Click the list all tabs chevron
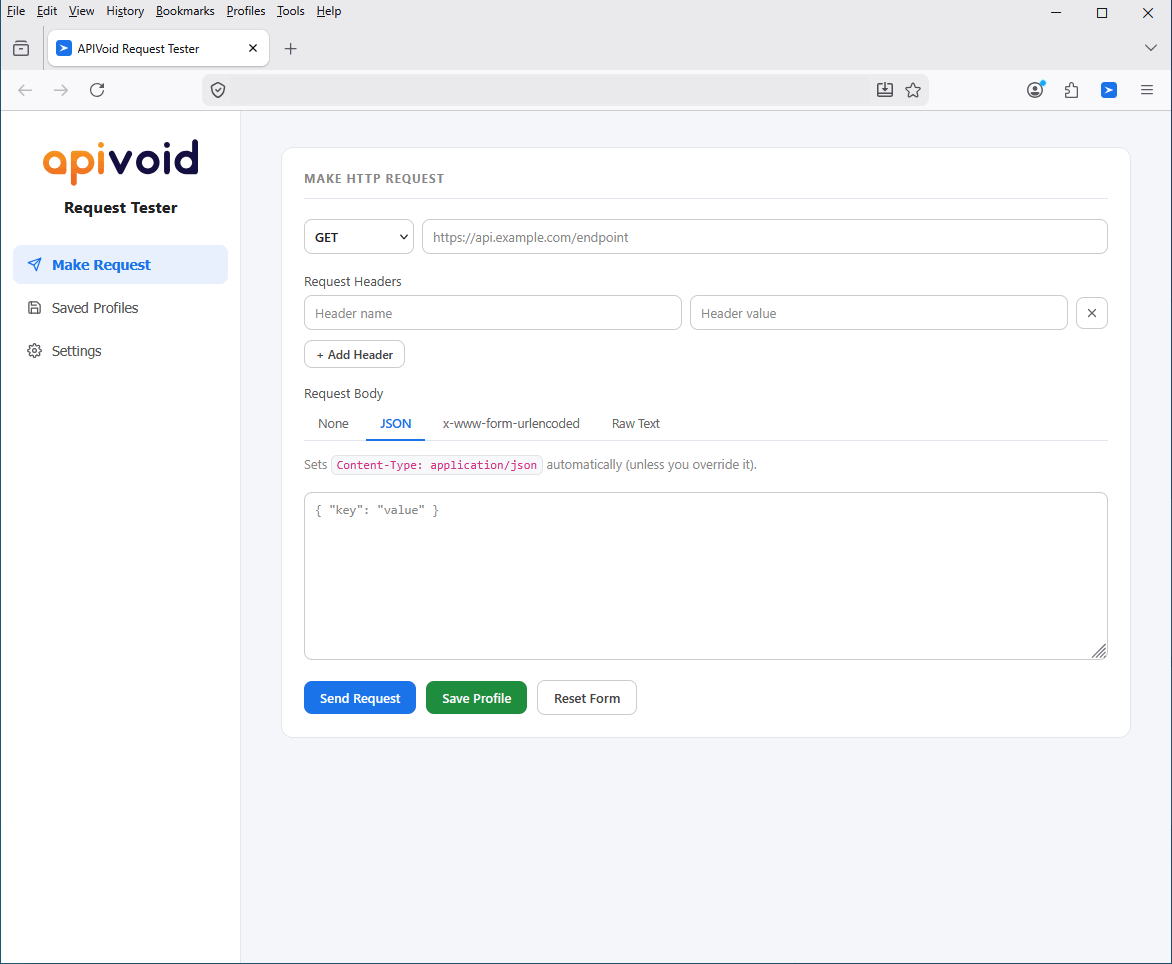The image size is (1172, 964). (1150, 48)
